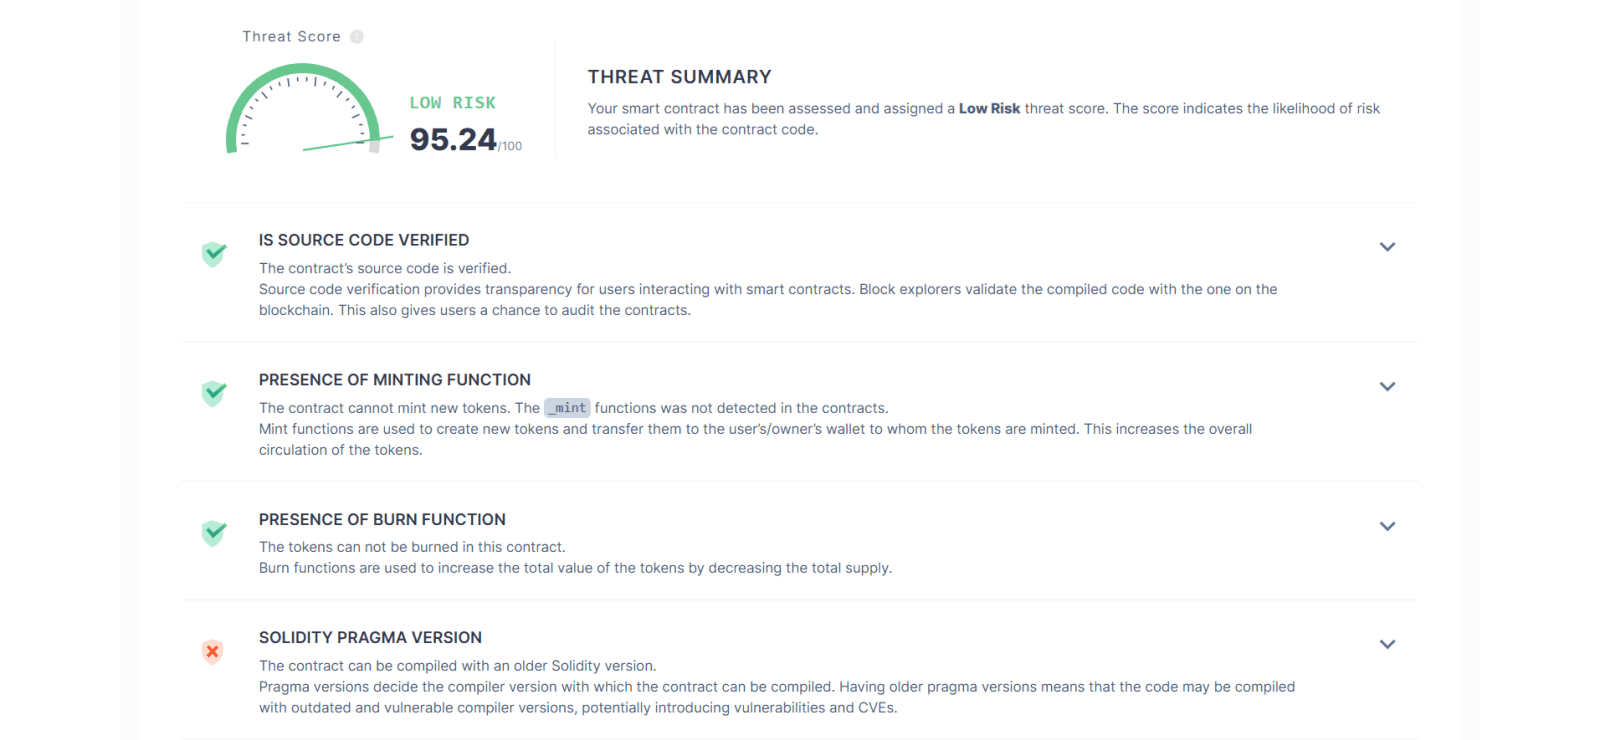The width and height of the screenshot is (1600, 740).
Task: Expand the Presence of Burn Function section
Action: point(1387,527)
